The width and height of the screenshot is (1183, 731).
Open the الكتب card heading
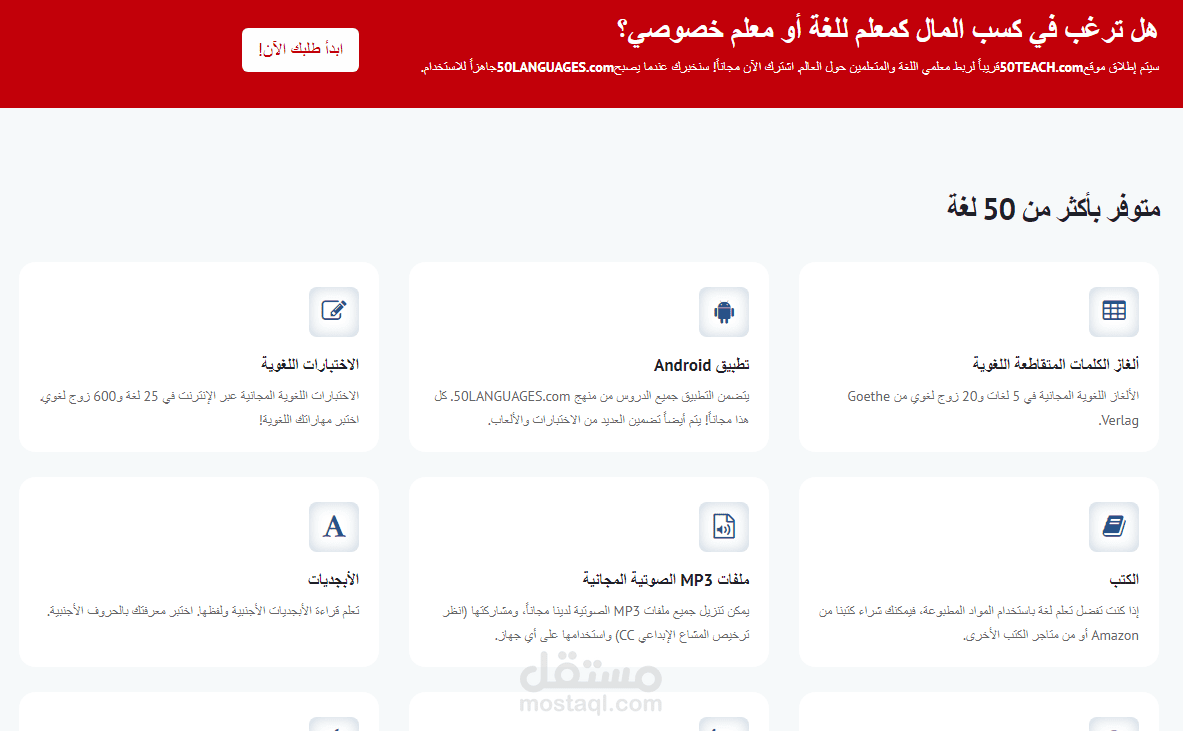click(x=1124, y=579)
